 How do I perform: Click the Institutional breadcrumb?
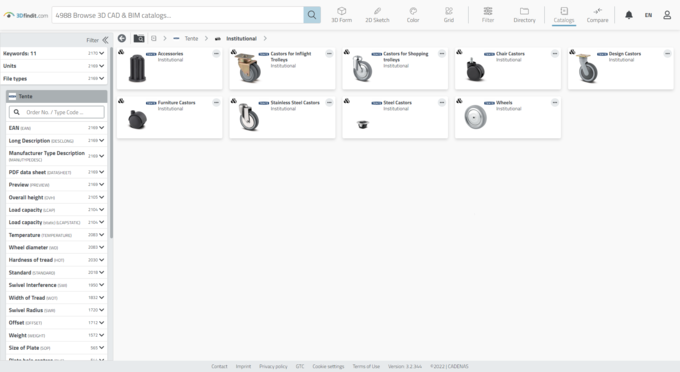pyautogui.click(x=241, y=39)
